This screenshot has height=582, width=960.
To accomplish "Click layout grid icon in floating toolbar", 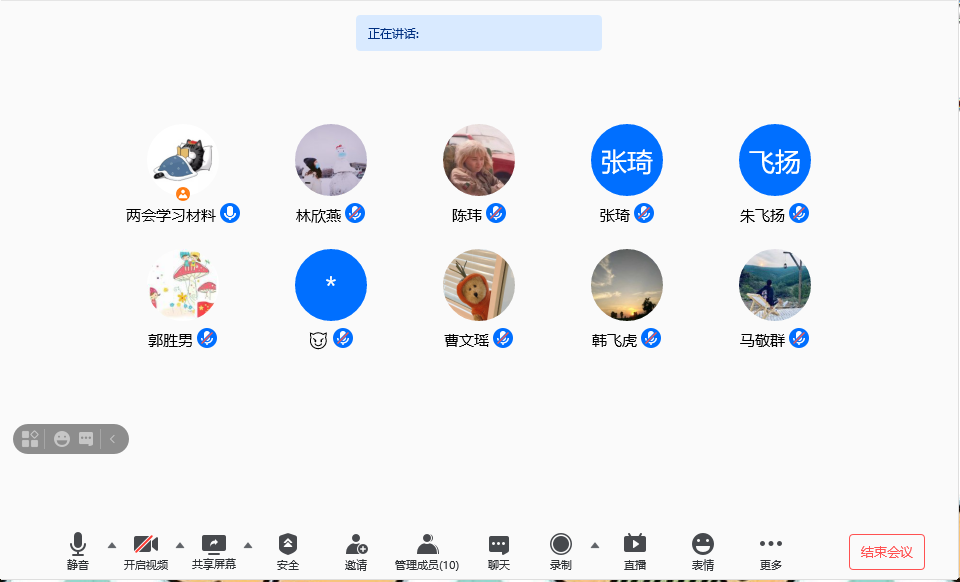I will [30, 439].
